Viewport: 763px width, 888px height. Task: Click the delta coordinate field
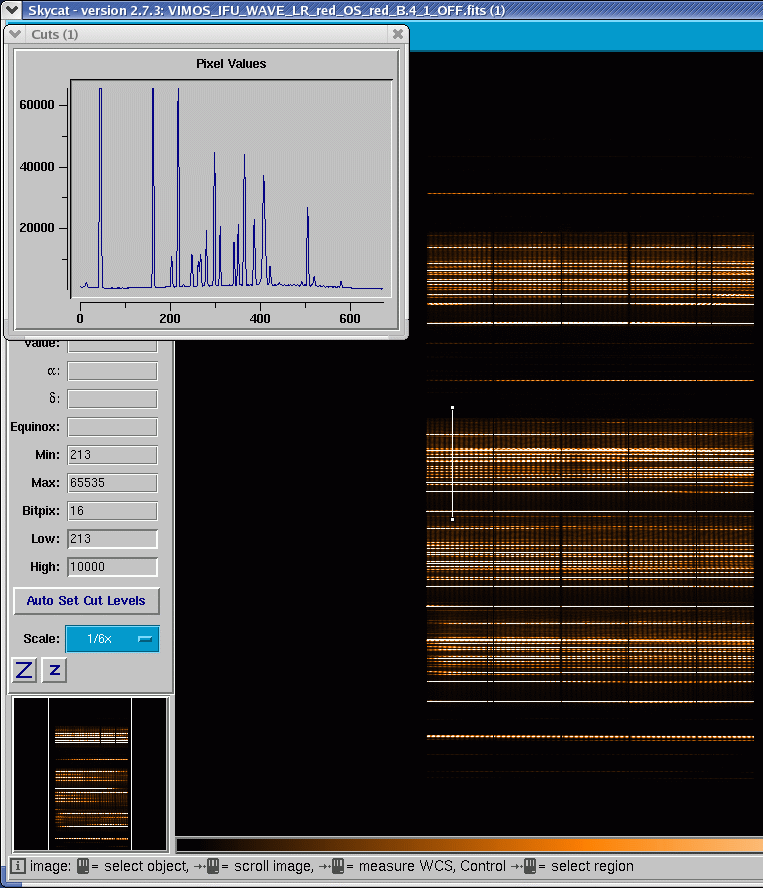pyautogui.click(x=112, y=399)
